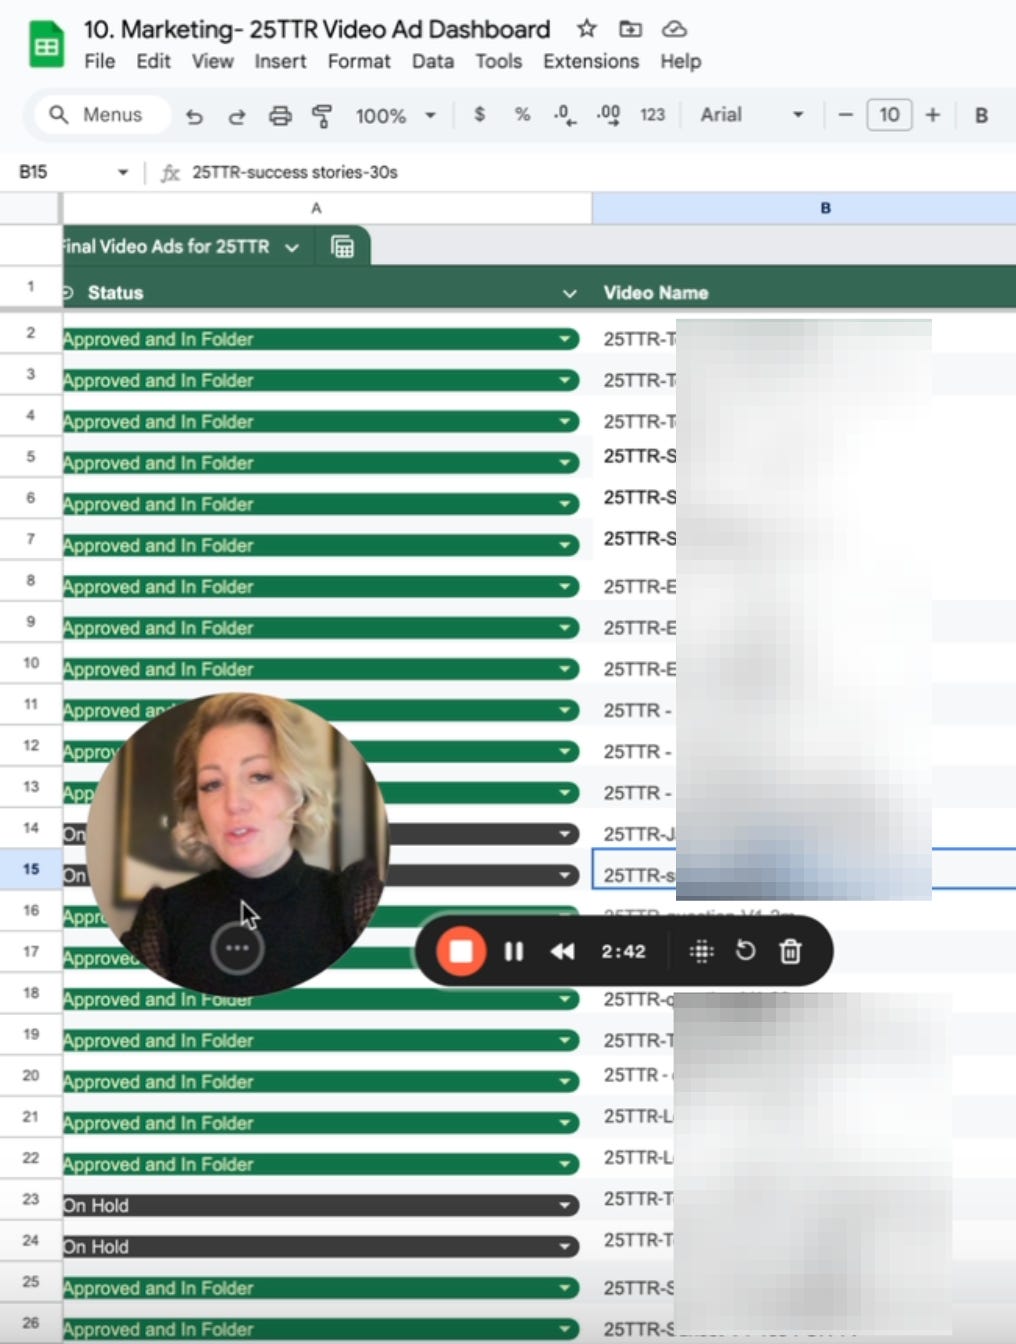
Task: Increase decimal places
Action: click(608, 115)
